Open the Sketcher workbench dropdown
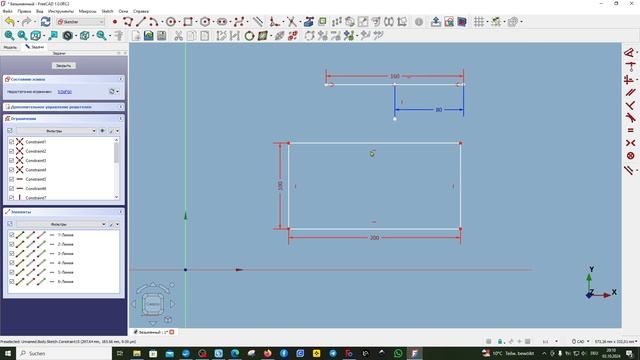The height and width of the screenshot is (360, 640). pos(80,22)
